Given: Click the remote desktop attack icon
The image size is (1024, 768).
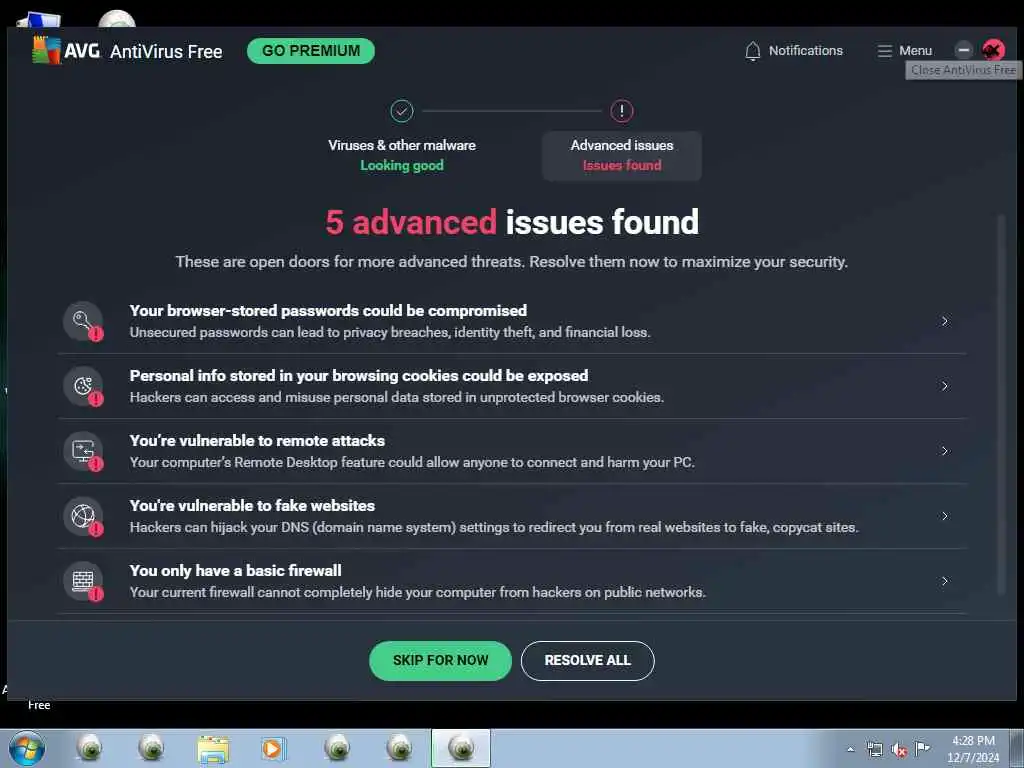Looking at the screenshot, I should pos(83,451).
